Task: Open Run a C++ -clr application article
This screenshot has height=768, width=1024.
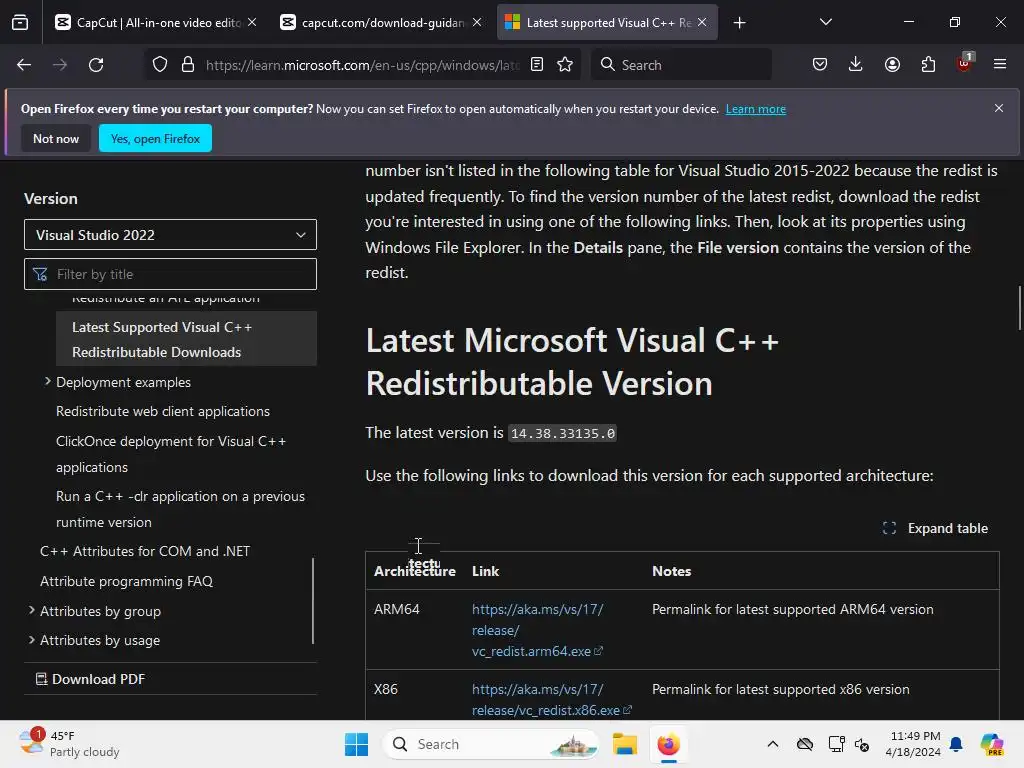Action: click(x=180, y=509)
